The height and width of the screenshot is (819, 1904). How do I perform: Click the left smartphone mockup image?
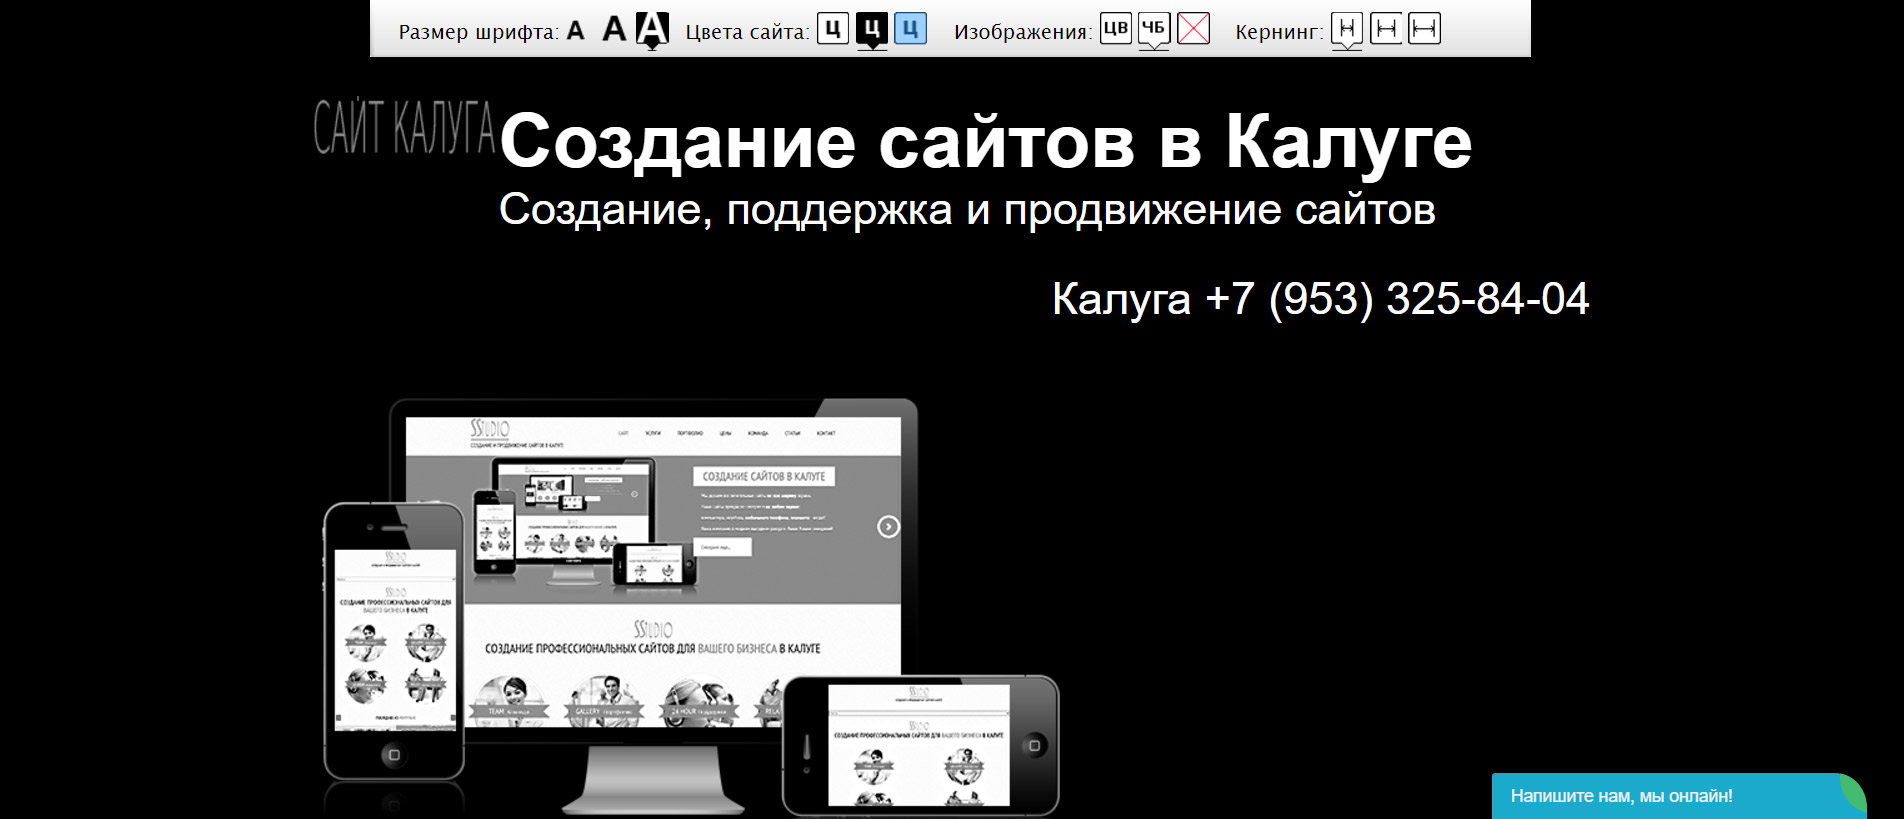394,640
